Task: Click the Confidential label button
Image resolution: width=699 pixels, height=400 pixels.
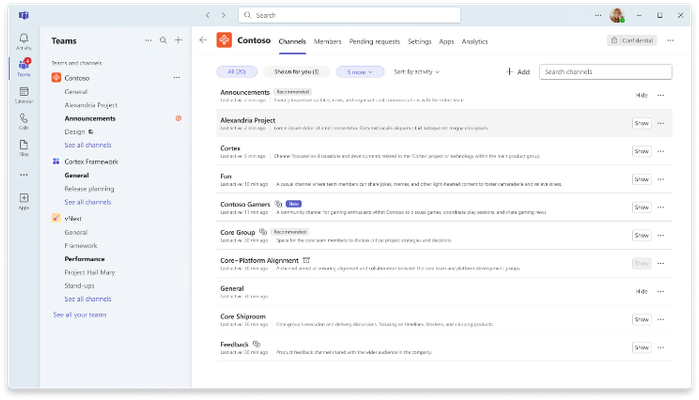Action: click(632, 41)
